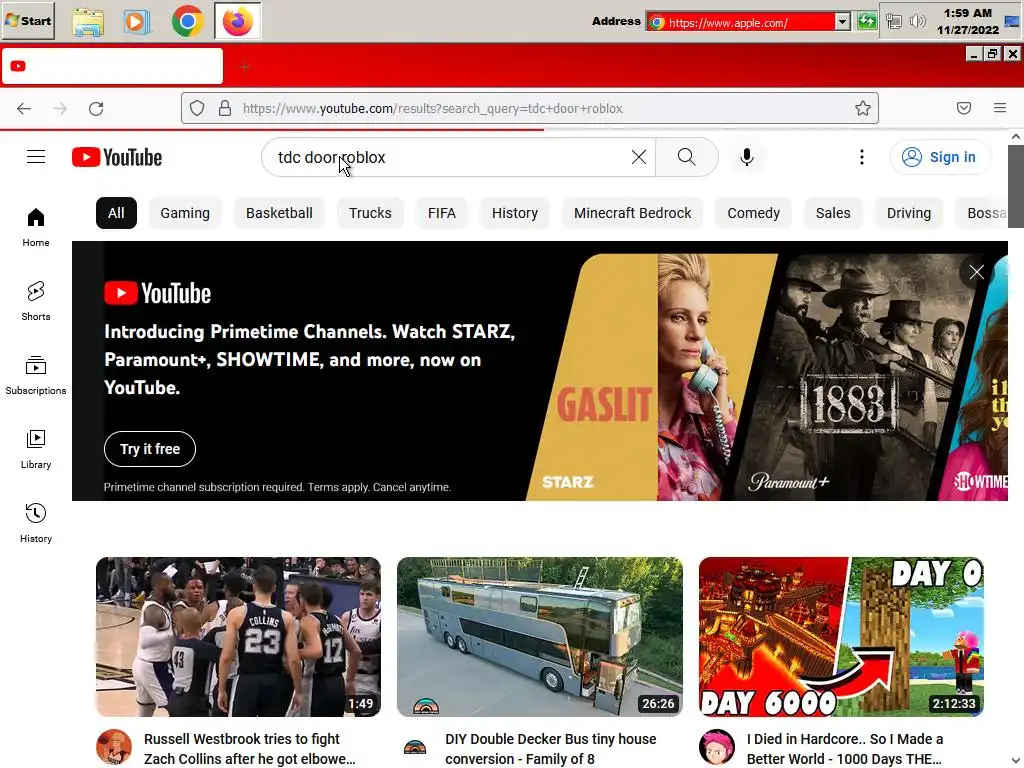Click the Try it free button
Image resolution: width=1024 pixels, height=768 pixels.
pos(150,449)
